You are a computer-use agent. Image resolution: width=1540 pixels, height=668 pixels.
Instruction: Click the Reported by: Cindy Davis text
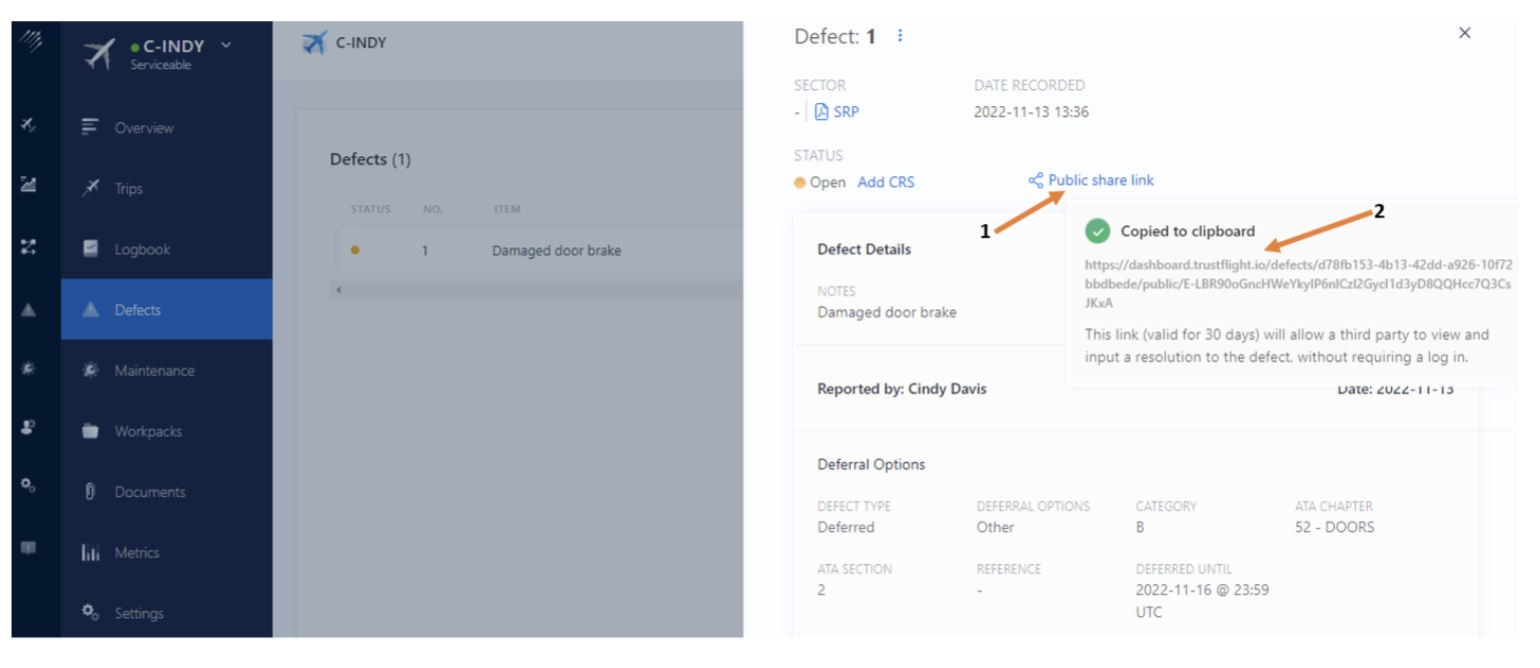(x=902, y=388)
